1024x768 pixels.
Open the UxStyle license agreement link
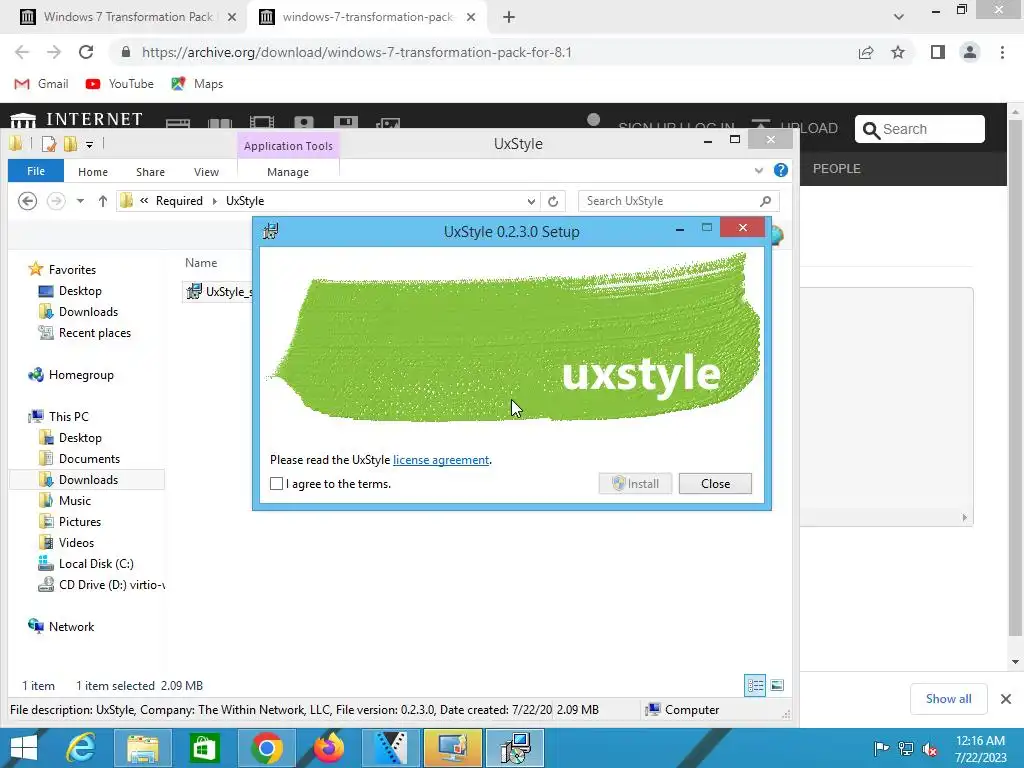441,460
